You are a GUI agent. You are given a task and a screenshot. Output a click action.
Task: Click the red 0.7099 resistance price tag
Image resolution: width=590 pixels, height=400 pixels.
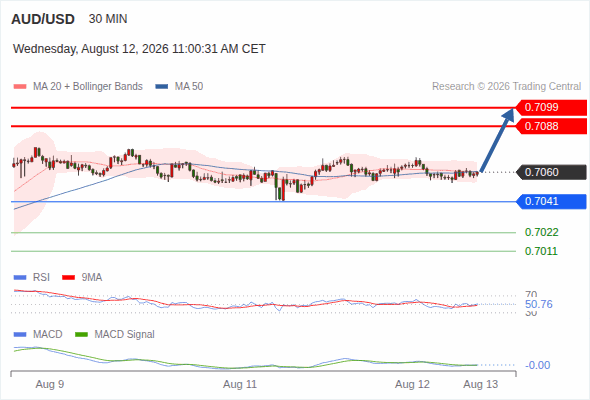551,108
